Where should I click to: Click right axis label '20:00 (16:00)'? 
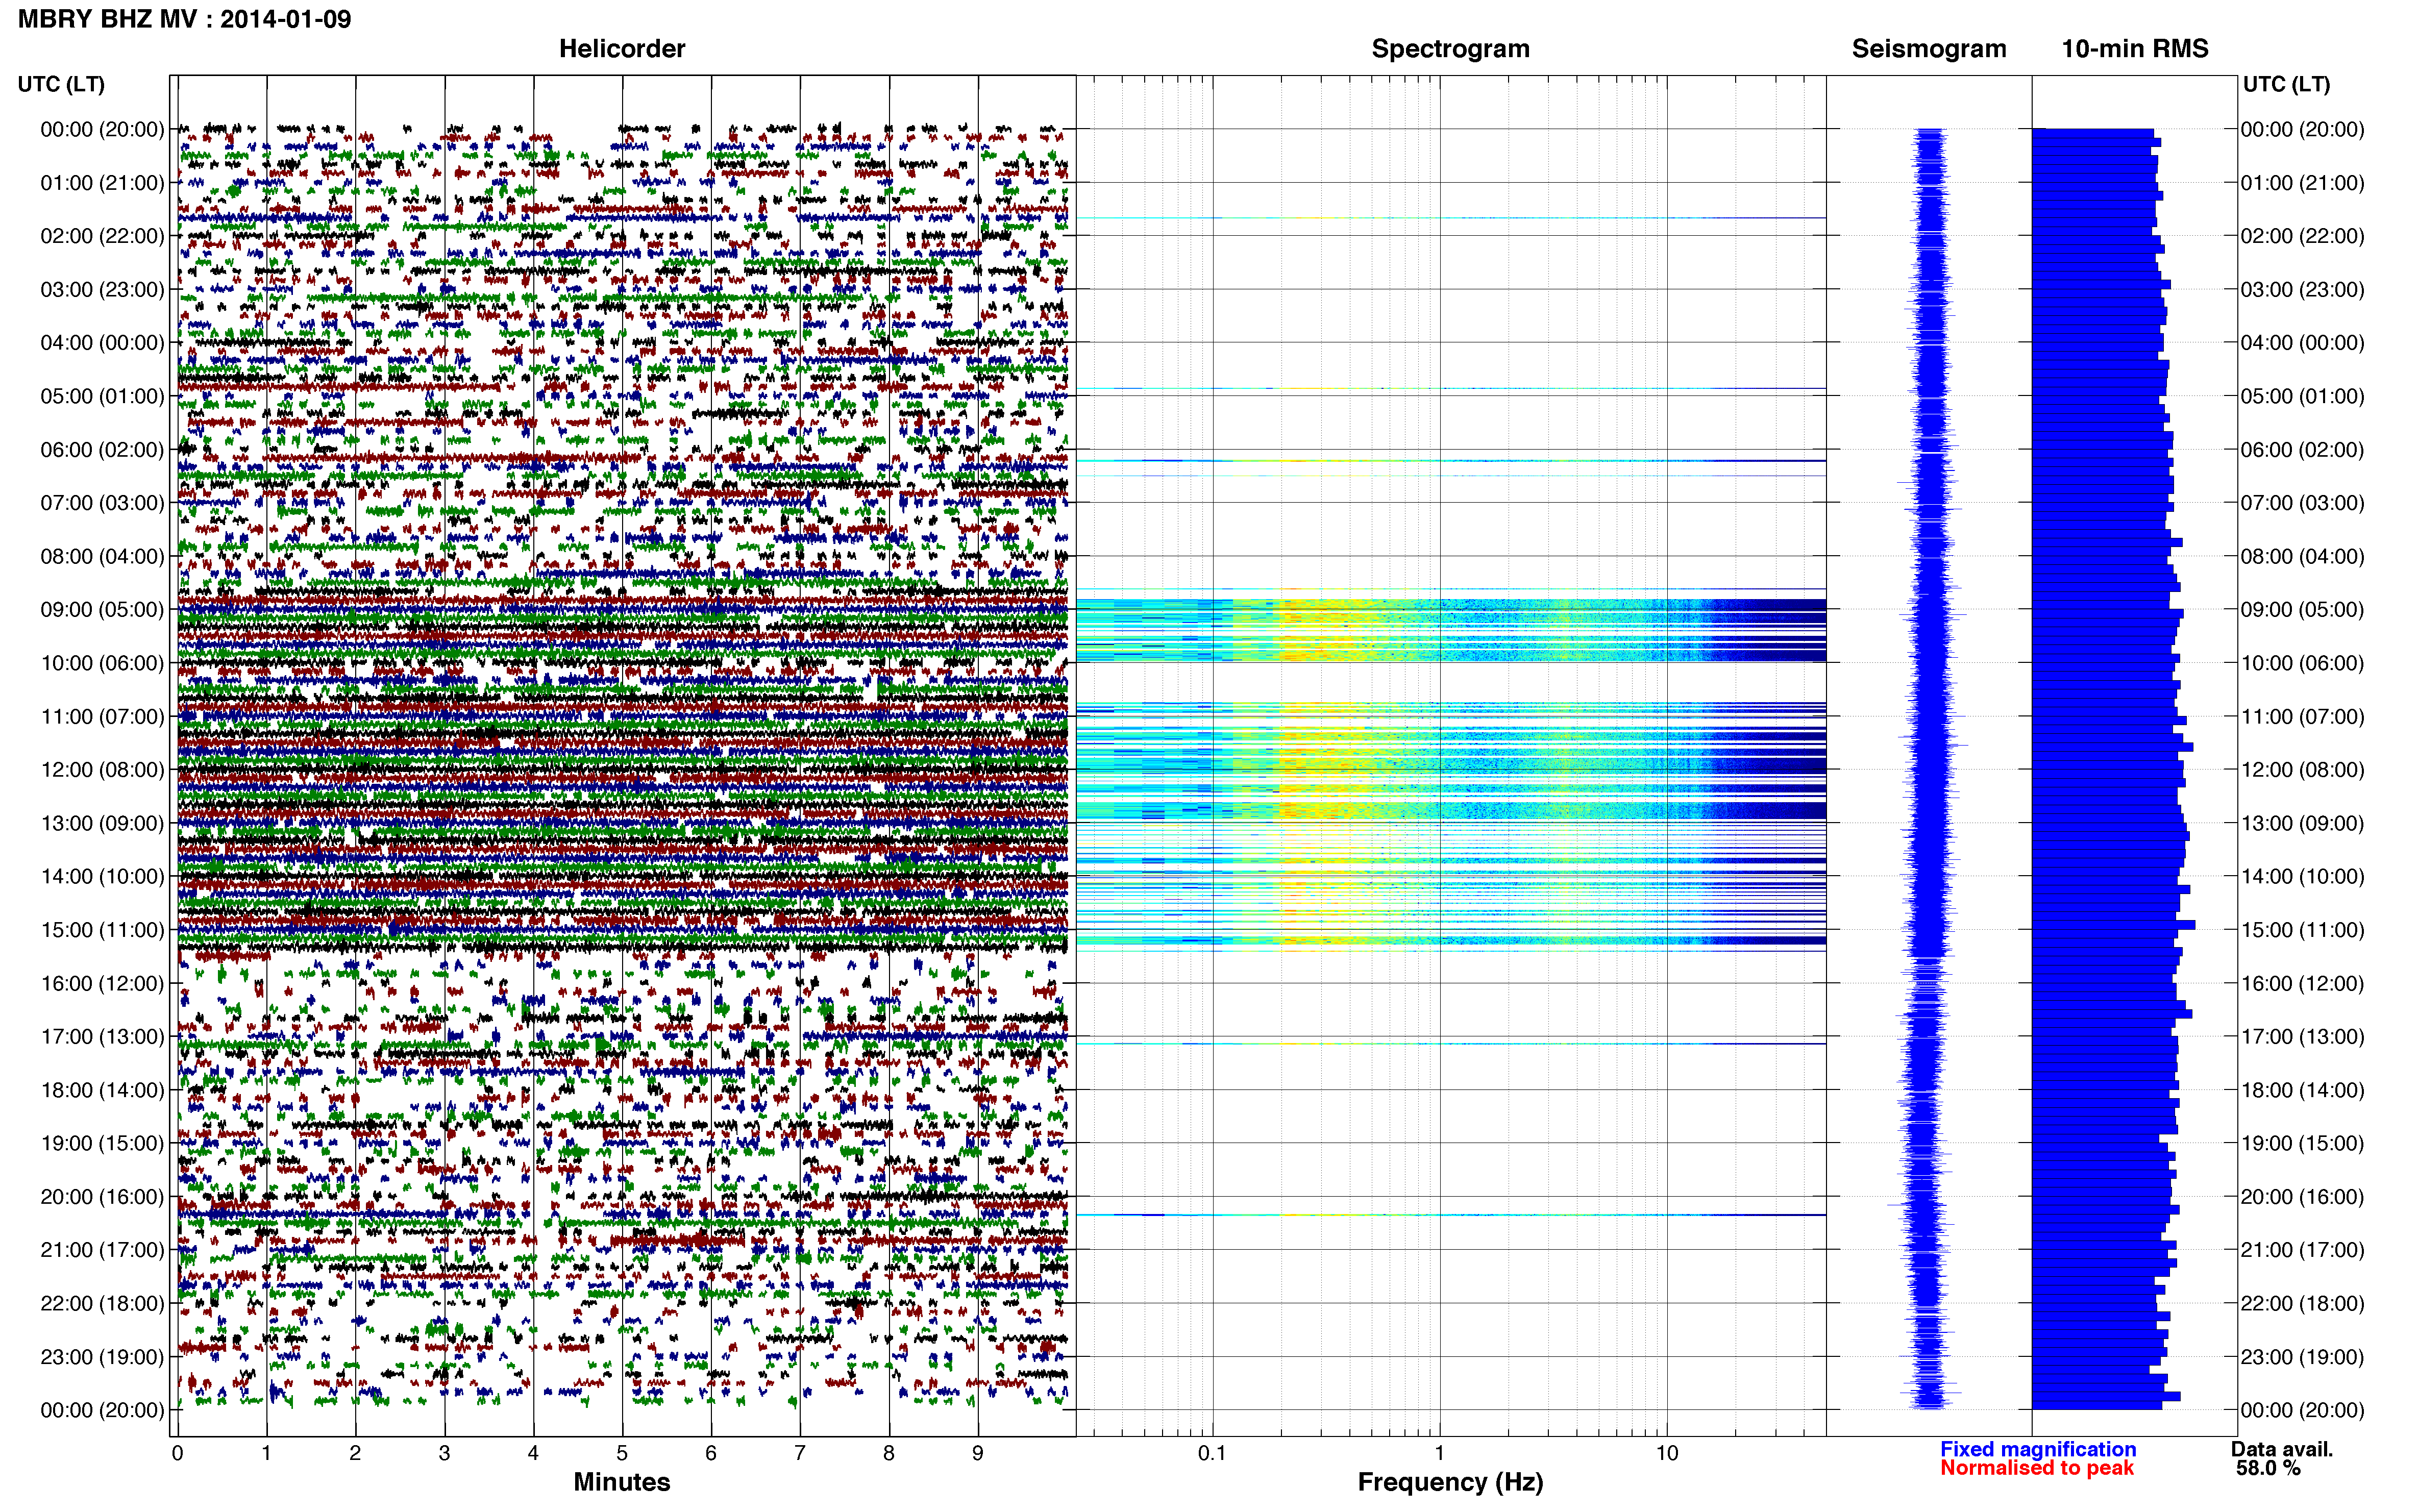[x=2303, y=1197]
